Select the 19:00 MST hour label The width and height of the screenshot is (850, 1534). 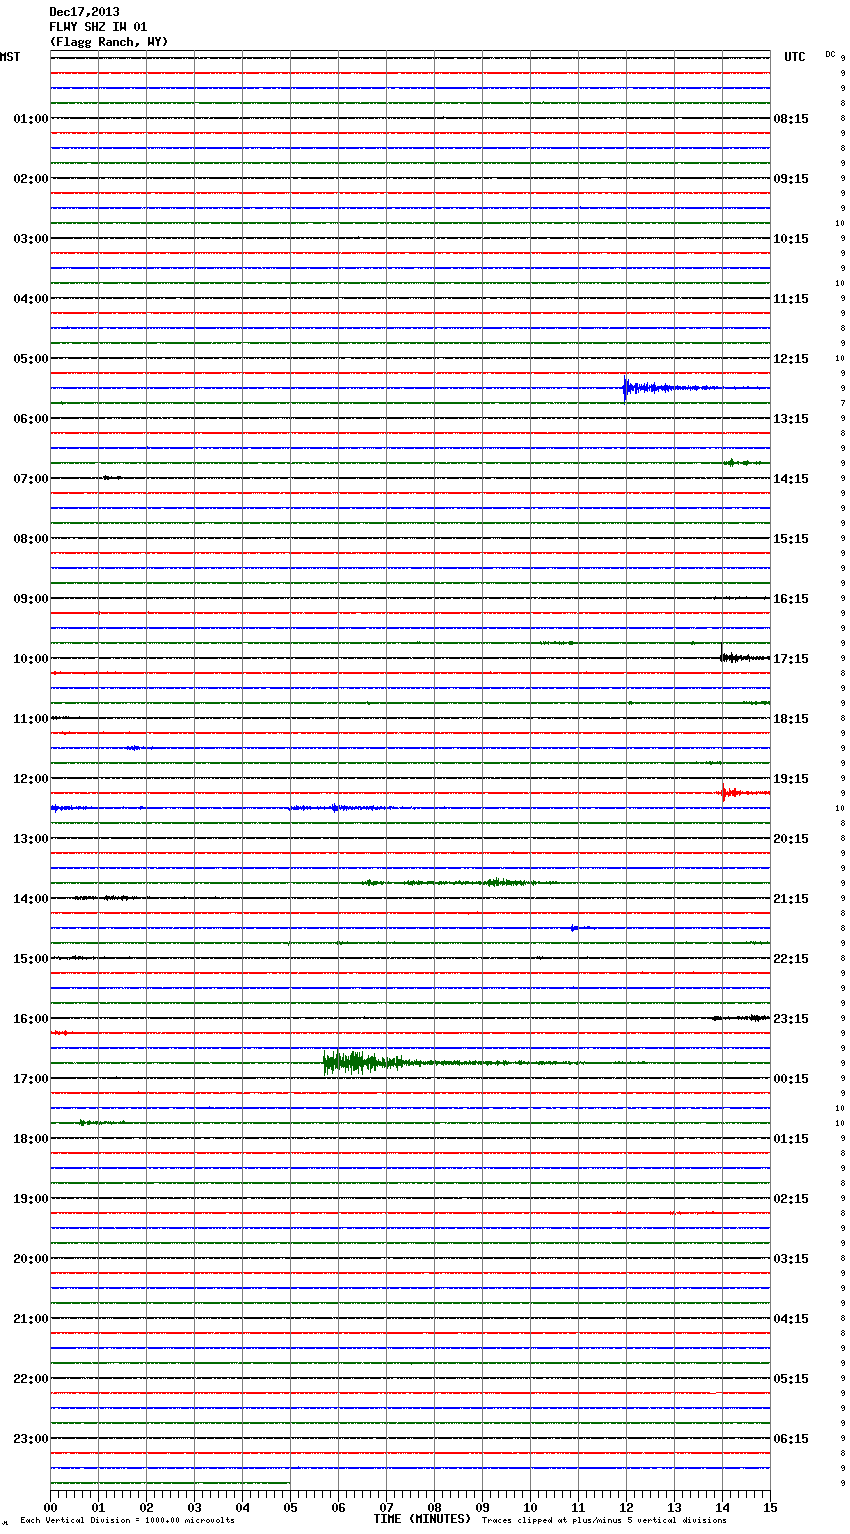pyautogui.click(x=30, y=1199)
